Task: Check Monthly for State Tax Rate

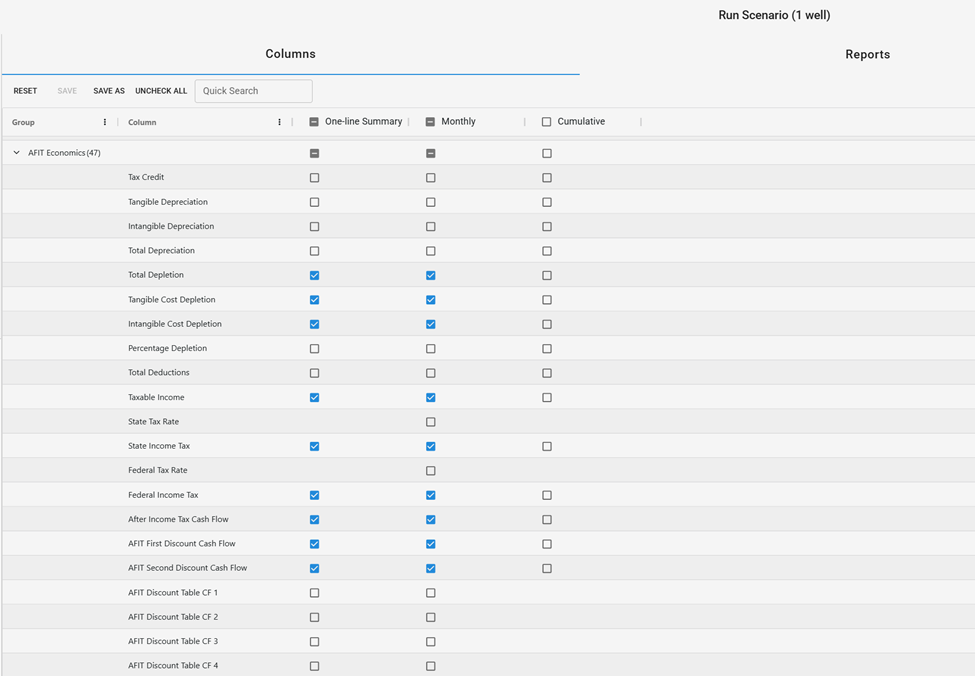Action: point(431,422)
